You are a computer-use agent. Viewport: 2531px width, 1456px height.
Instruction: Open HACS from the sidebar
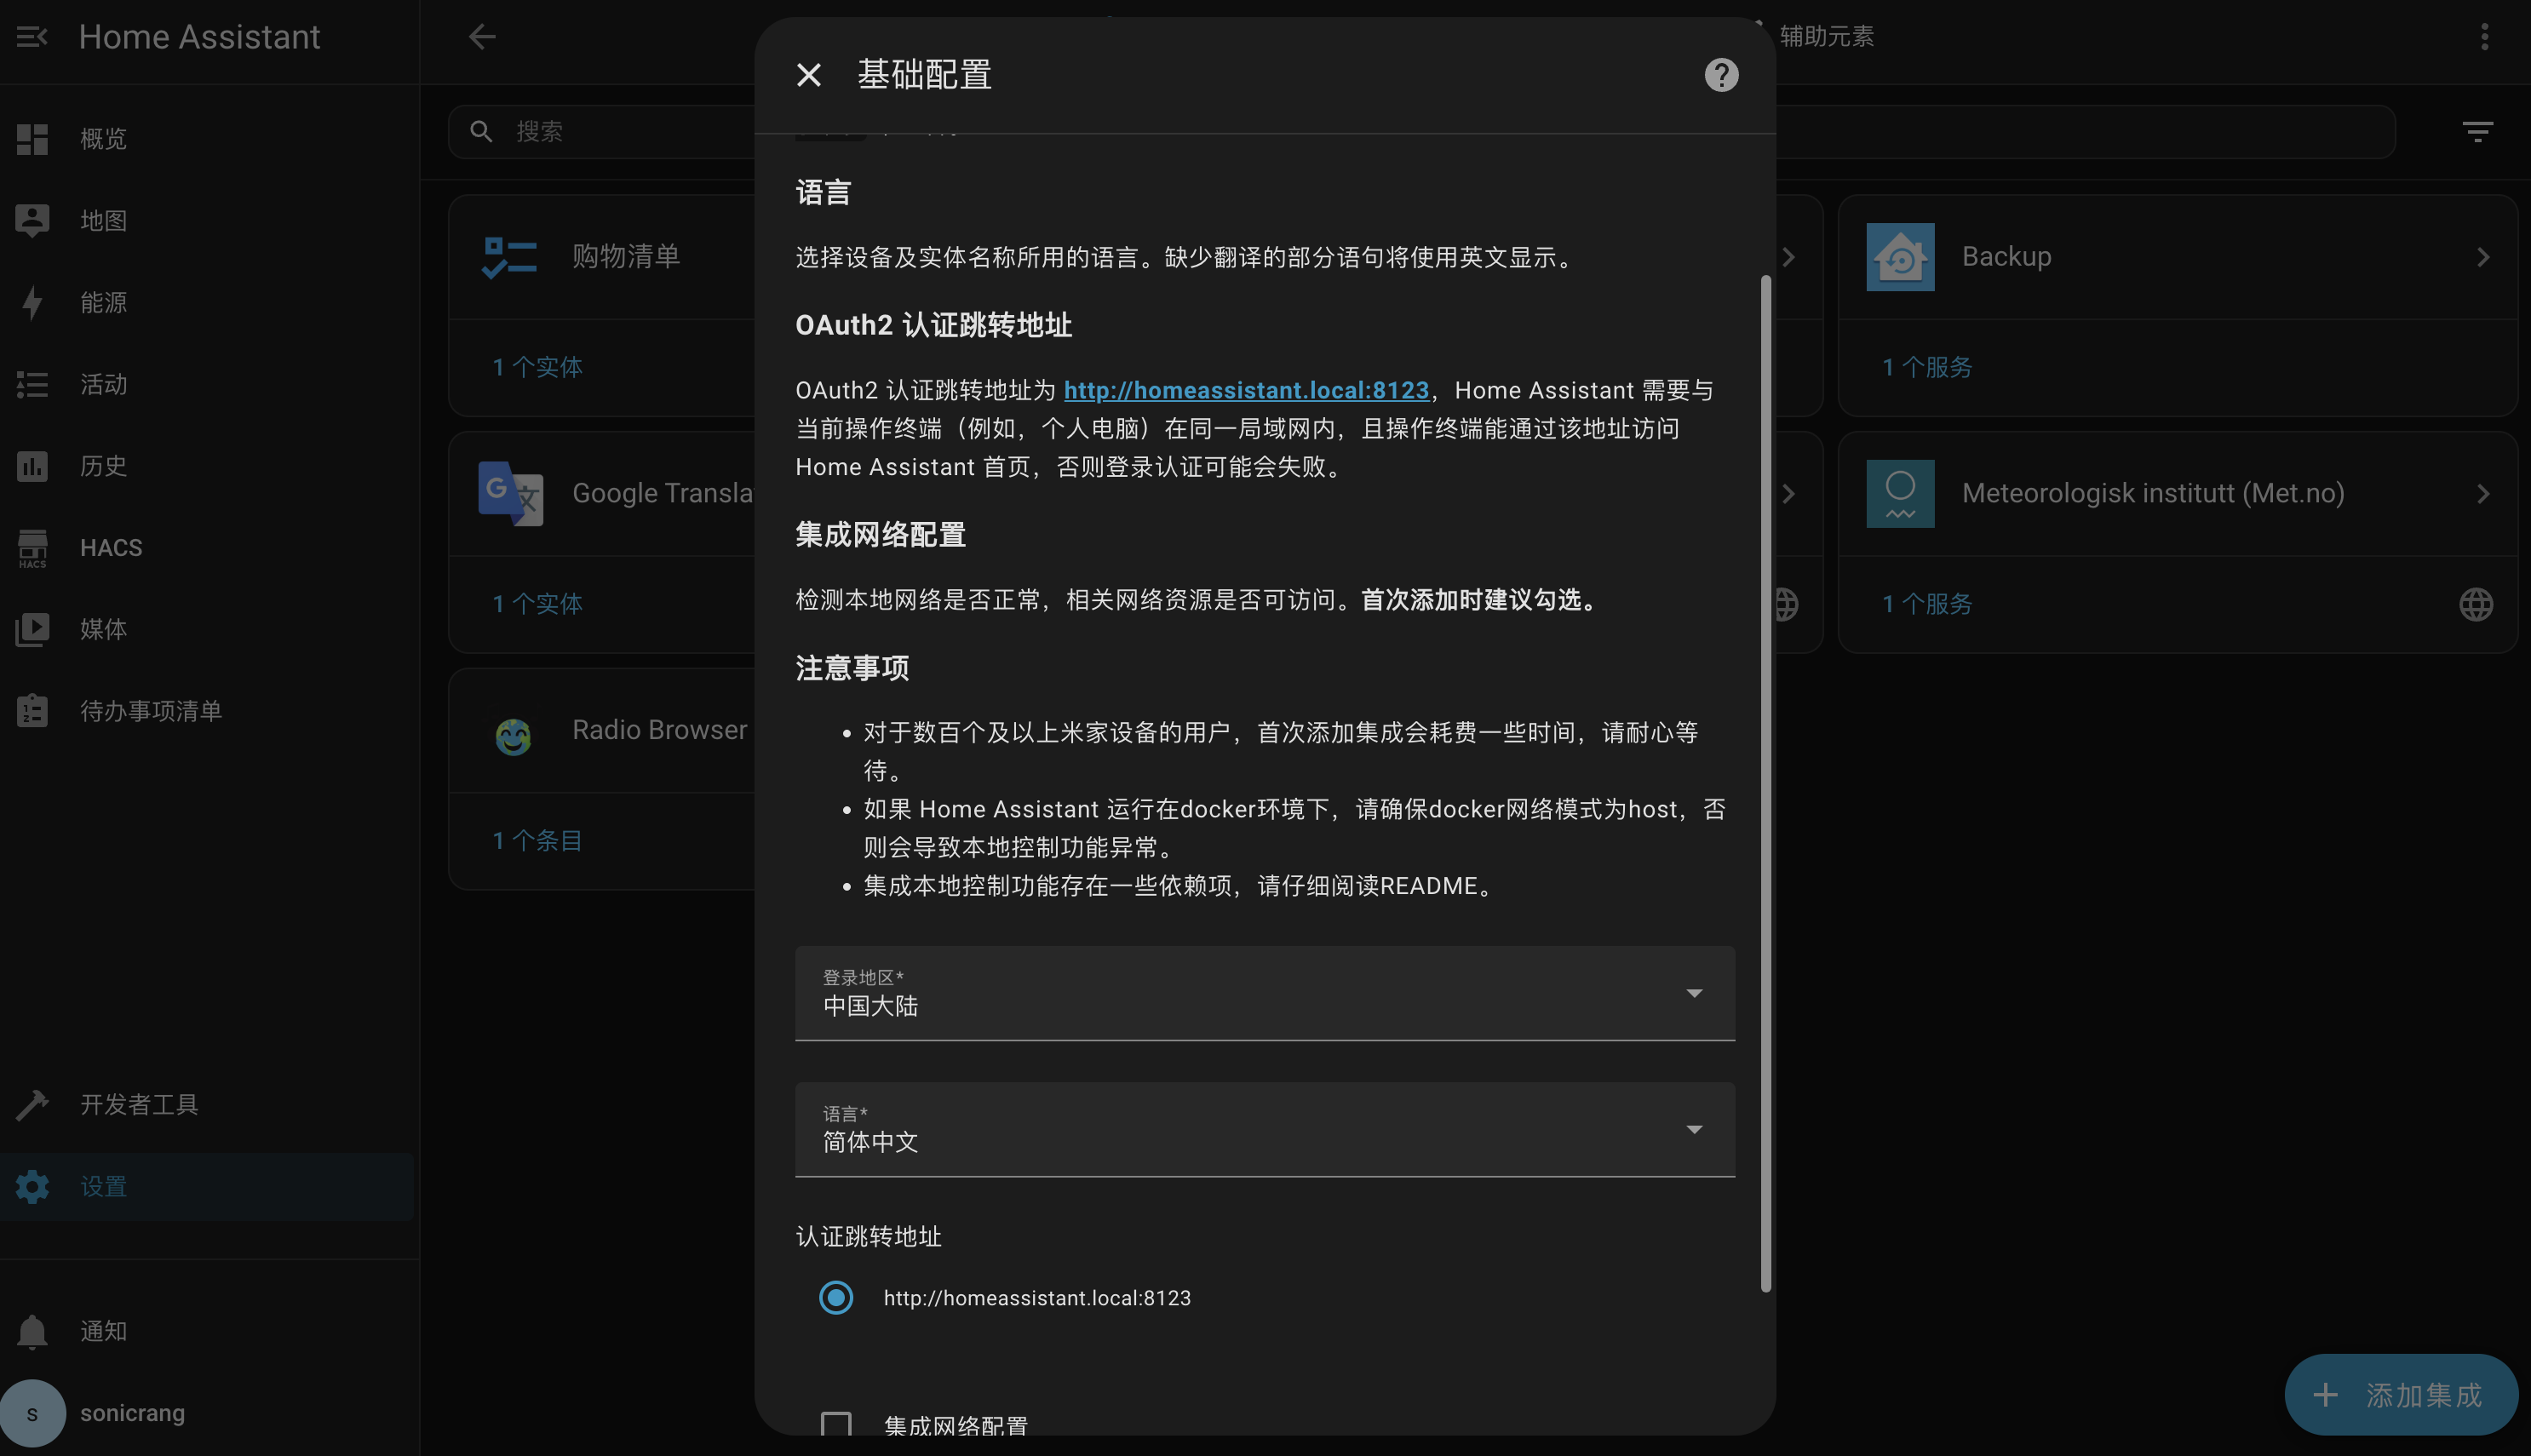pyautogui.click(x=110, y=547)
